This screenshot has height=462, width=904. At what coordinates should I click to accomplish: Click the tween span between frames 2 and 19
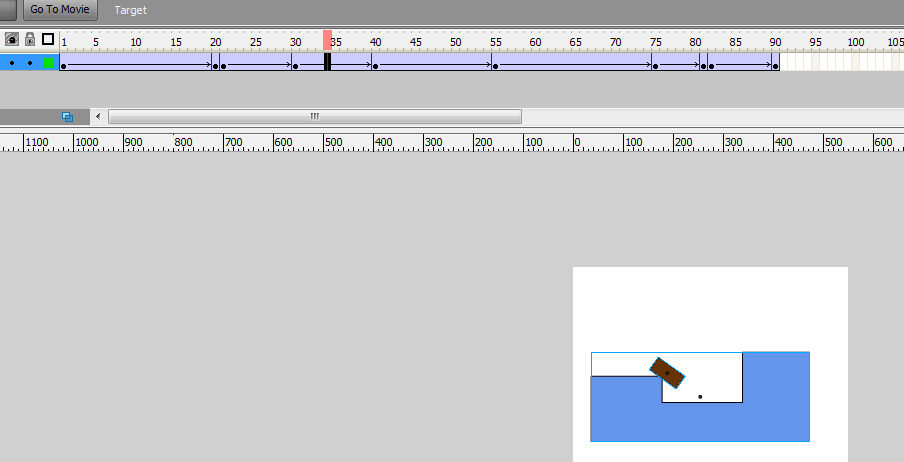[x=140, y=62]
